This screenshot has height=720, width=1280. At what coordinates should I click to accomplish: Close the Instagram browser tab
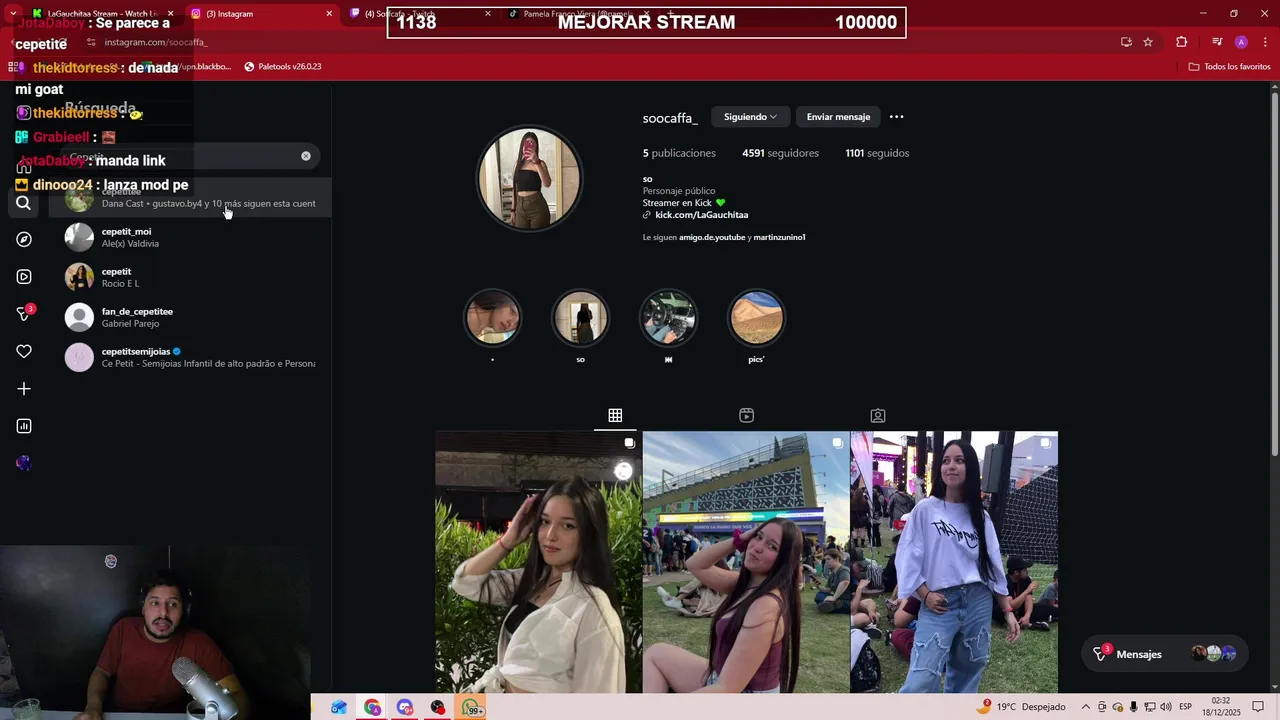coord(329,14)
